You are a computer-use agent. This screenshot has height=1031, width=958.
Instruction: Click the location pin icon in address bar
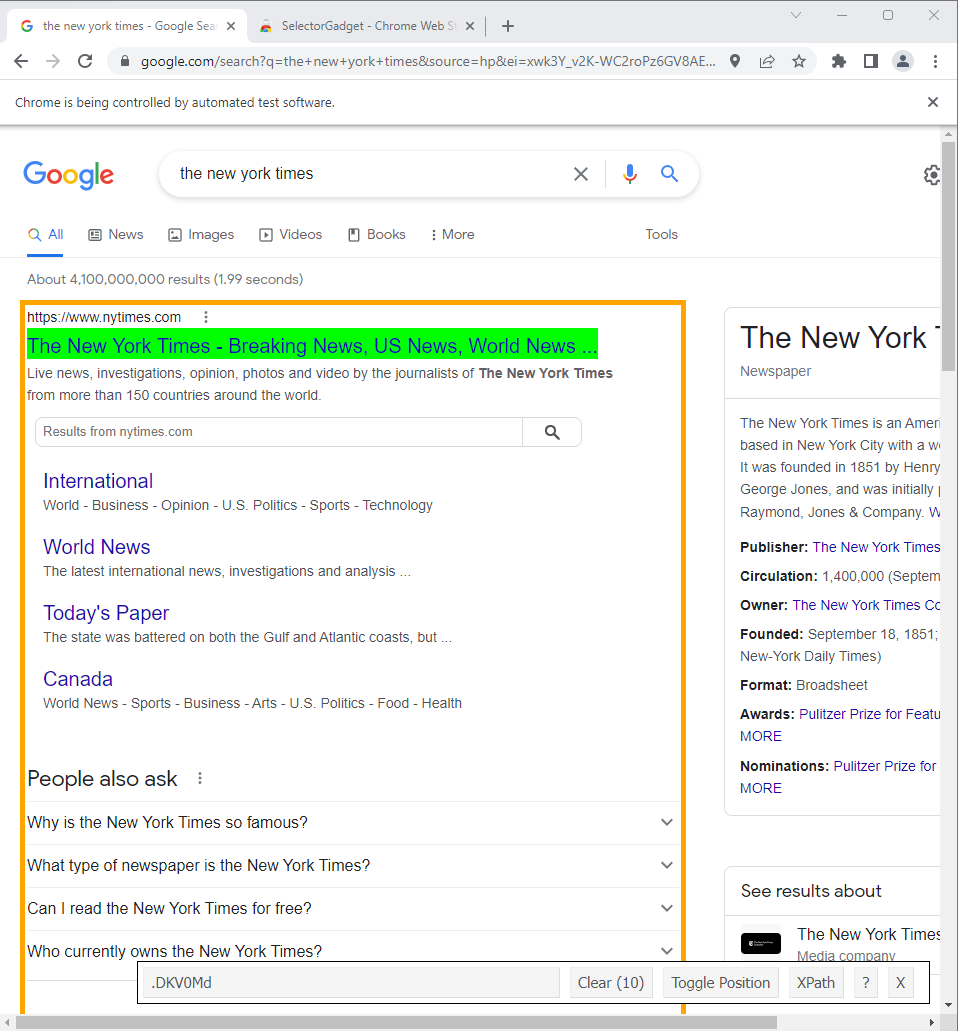735,61
